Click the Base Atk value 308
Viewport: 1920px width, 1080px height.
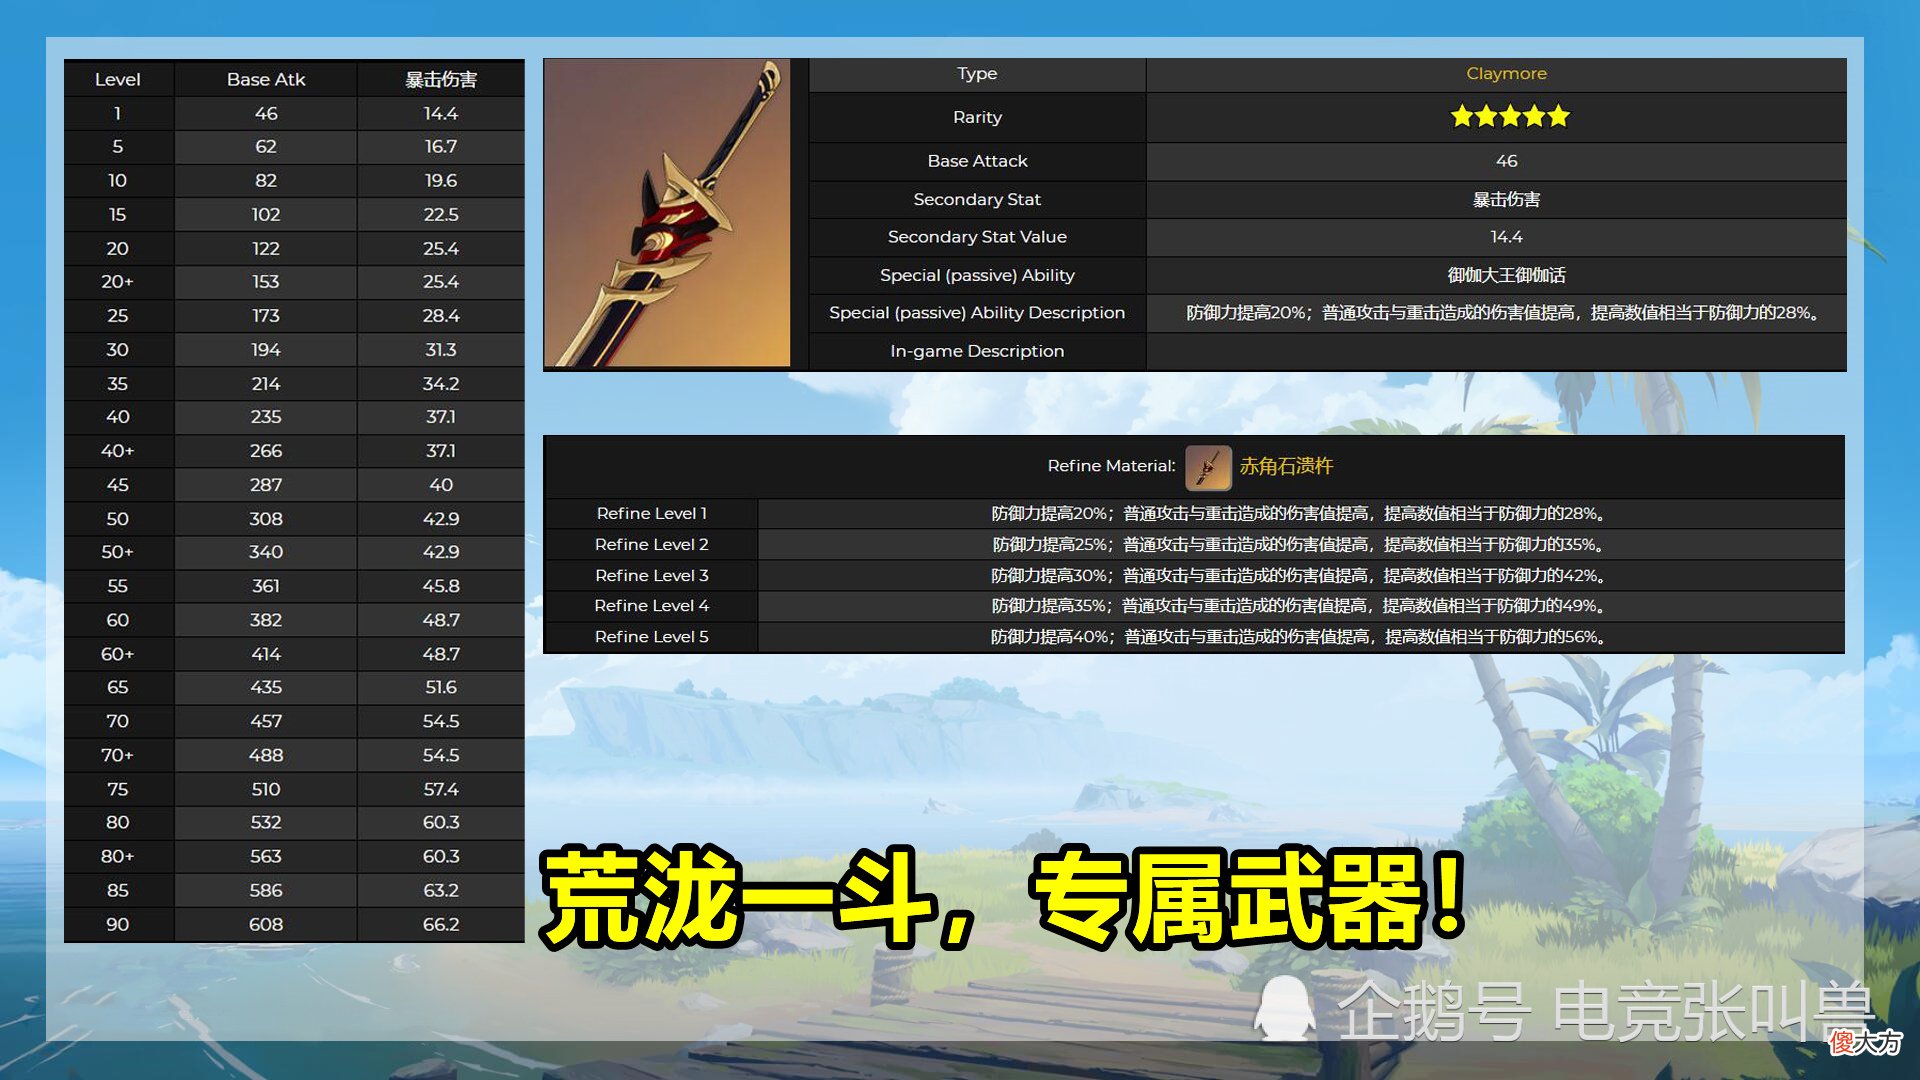(x=266, y=519)
